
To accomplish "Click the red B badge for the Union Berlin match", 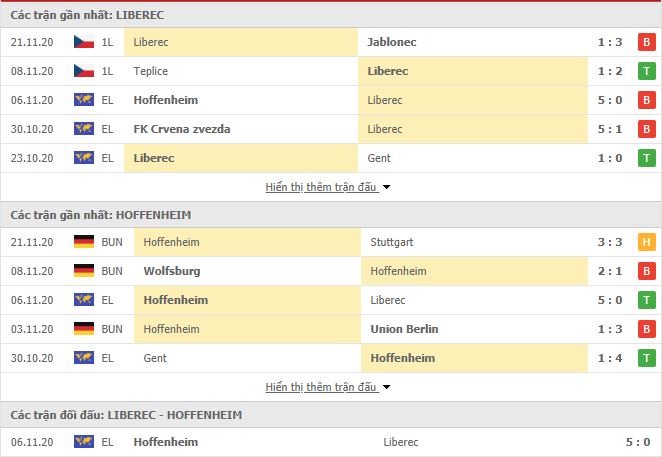I will 646,329.
